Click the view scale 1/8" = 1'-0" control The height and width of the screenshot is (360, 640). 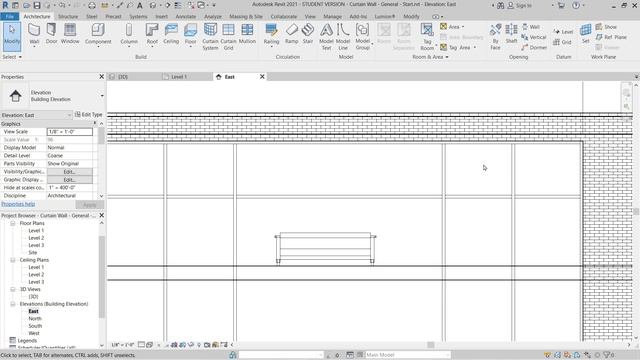pos(123,345)
